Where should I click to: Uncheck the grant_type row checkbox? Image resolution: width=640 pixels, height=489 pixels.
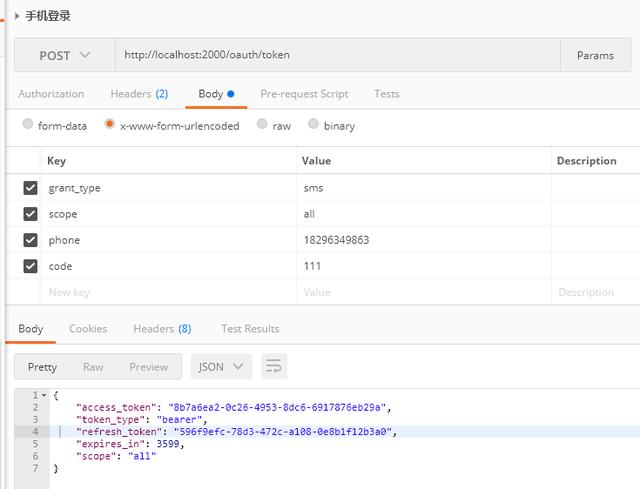pyautogui.click(x=30, y=188)
